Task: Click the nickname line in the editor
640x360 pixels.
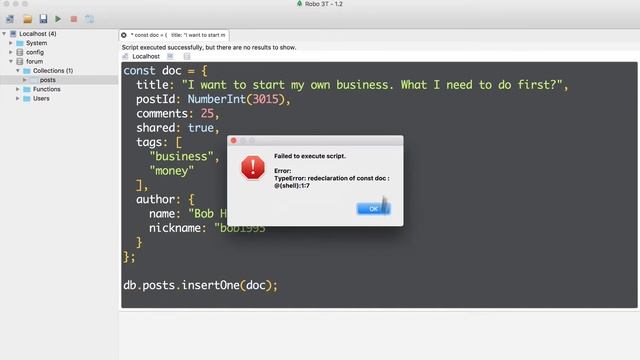Action: [x=207, y=228]
